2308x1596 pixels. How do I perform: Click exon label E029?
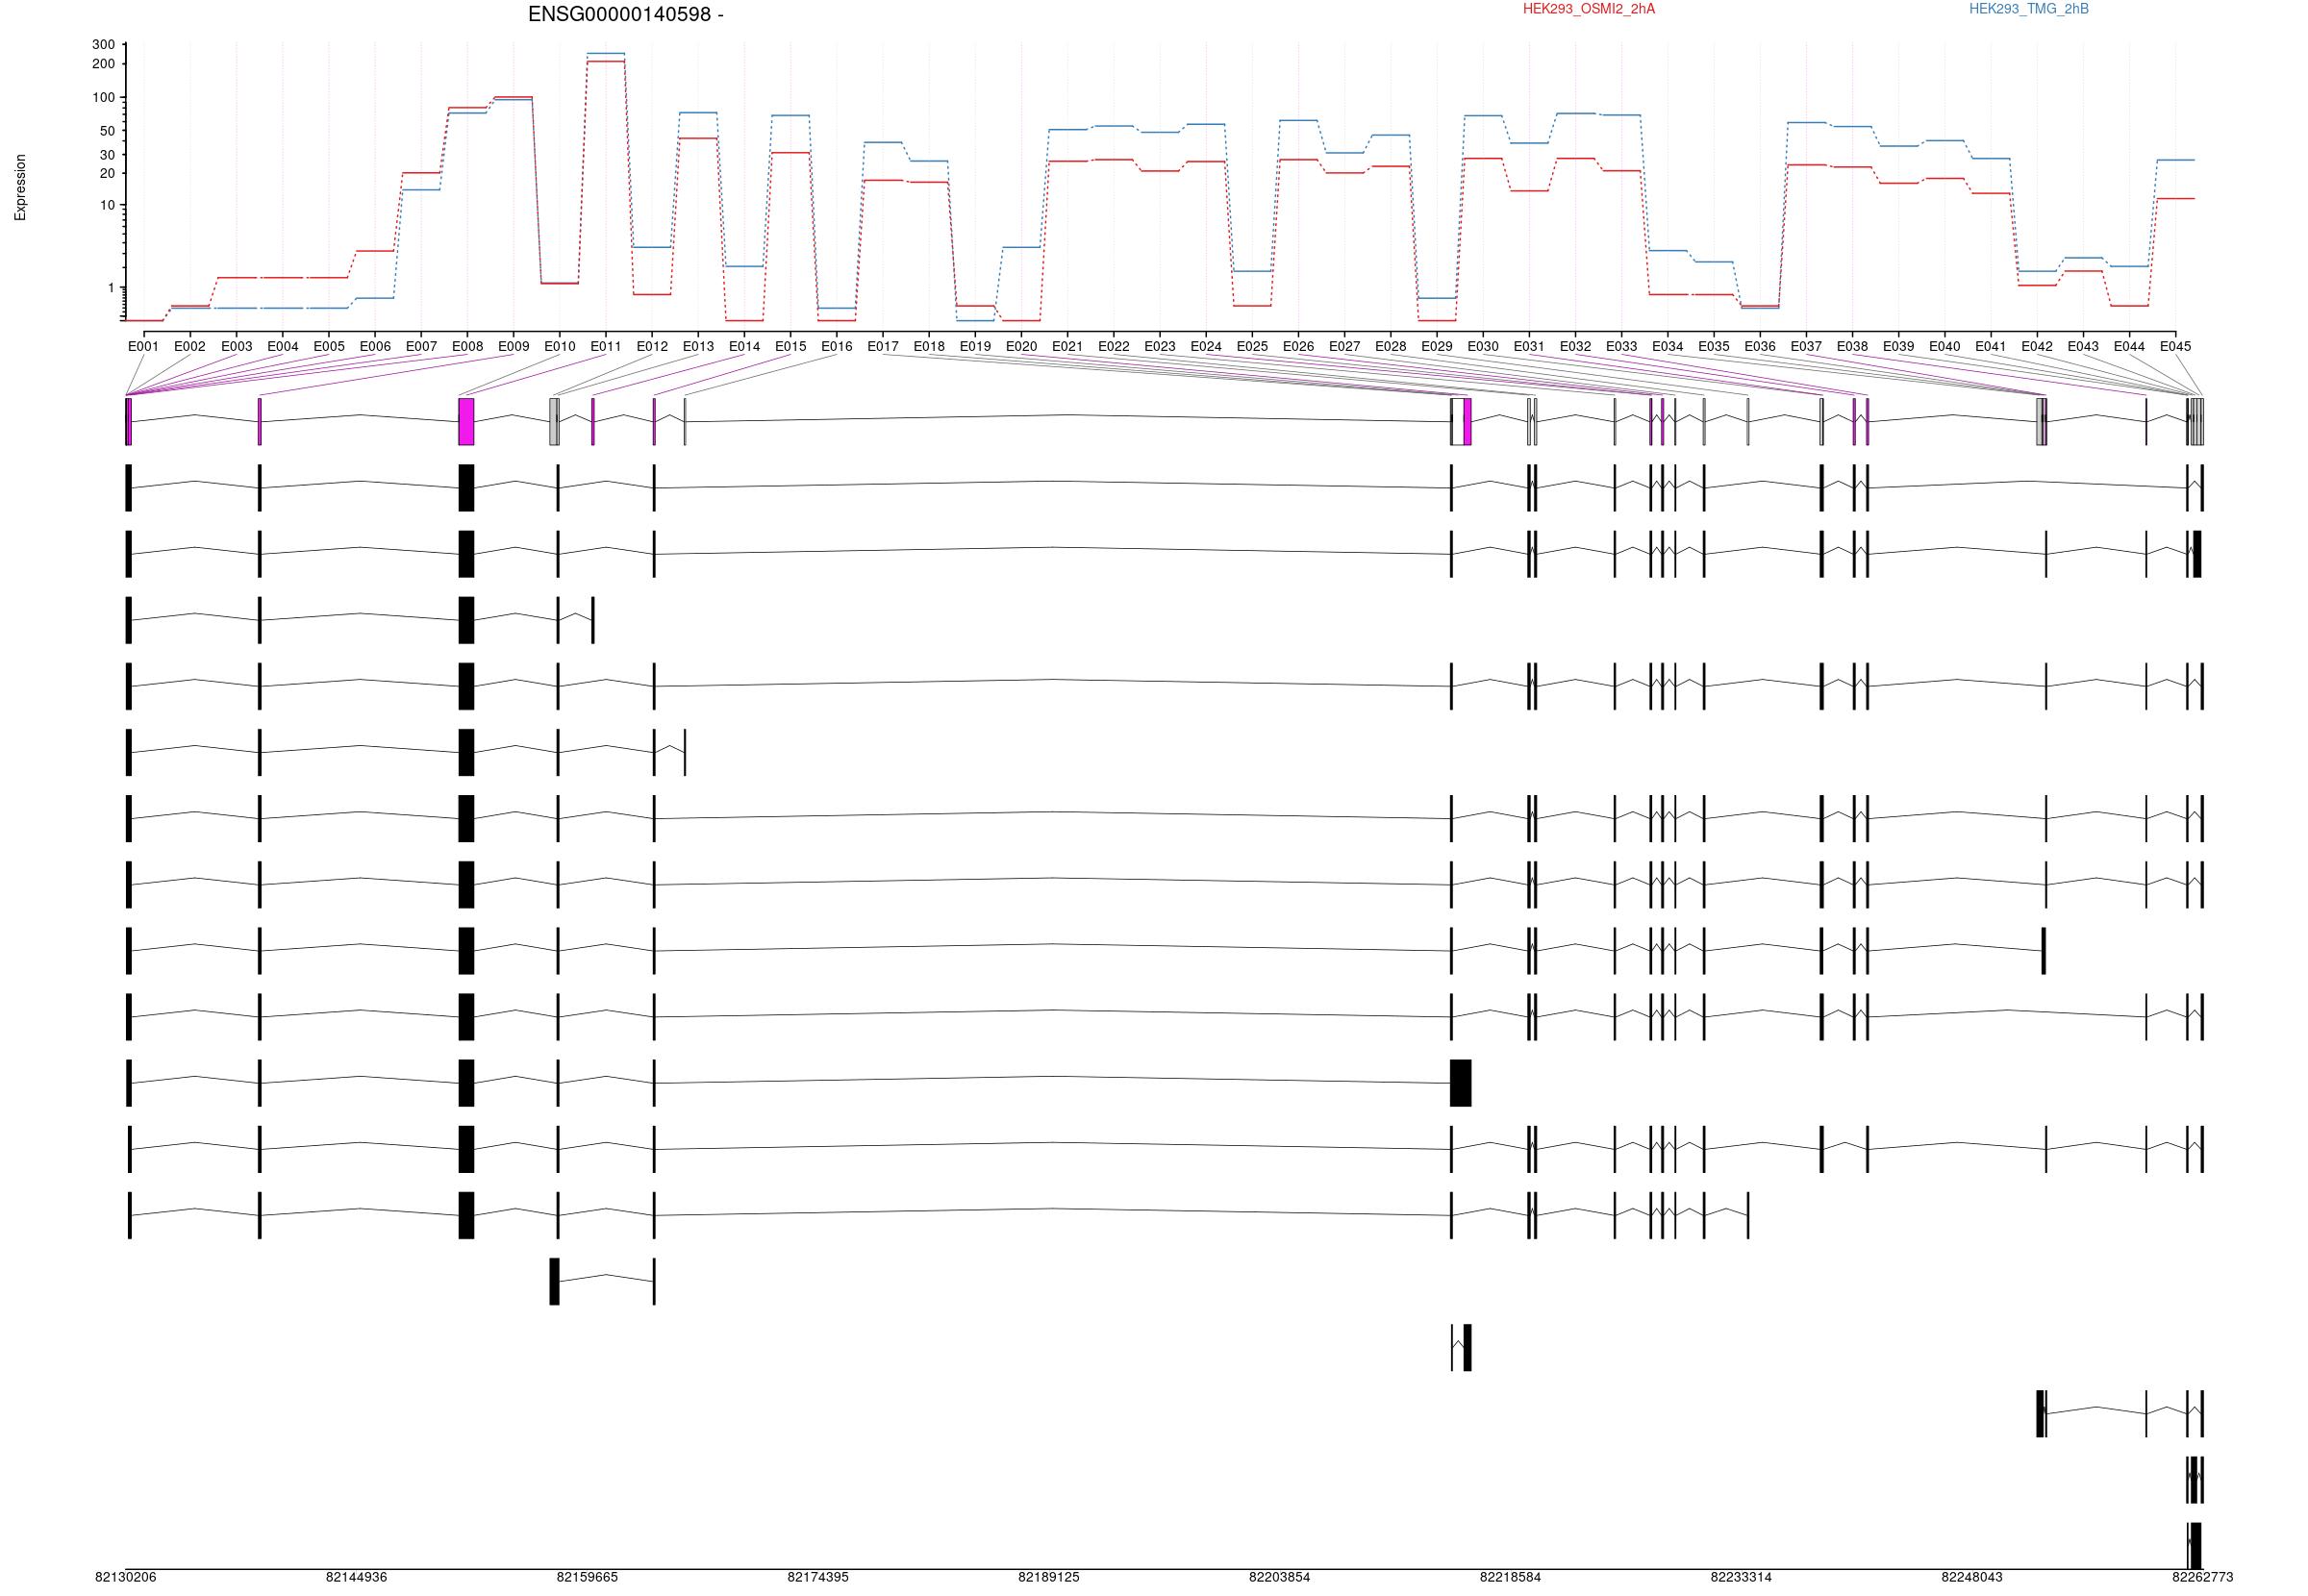(x=1436, y=347)
